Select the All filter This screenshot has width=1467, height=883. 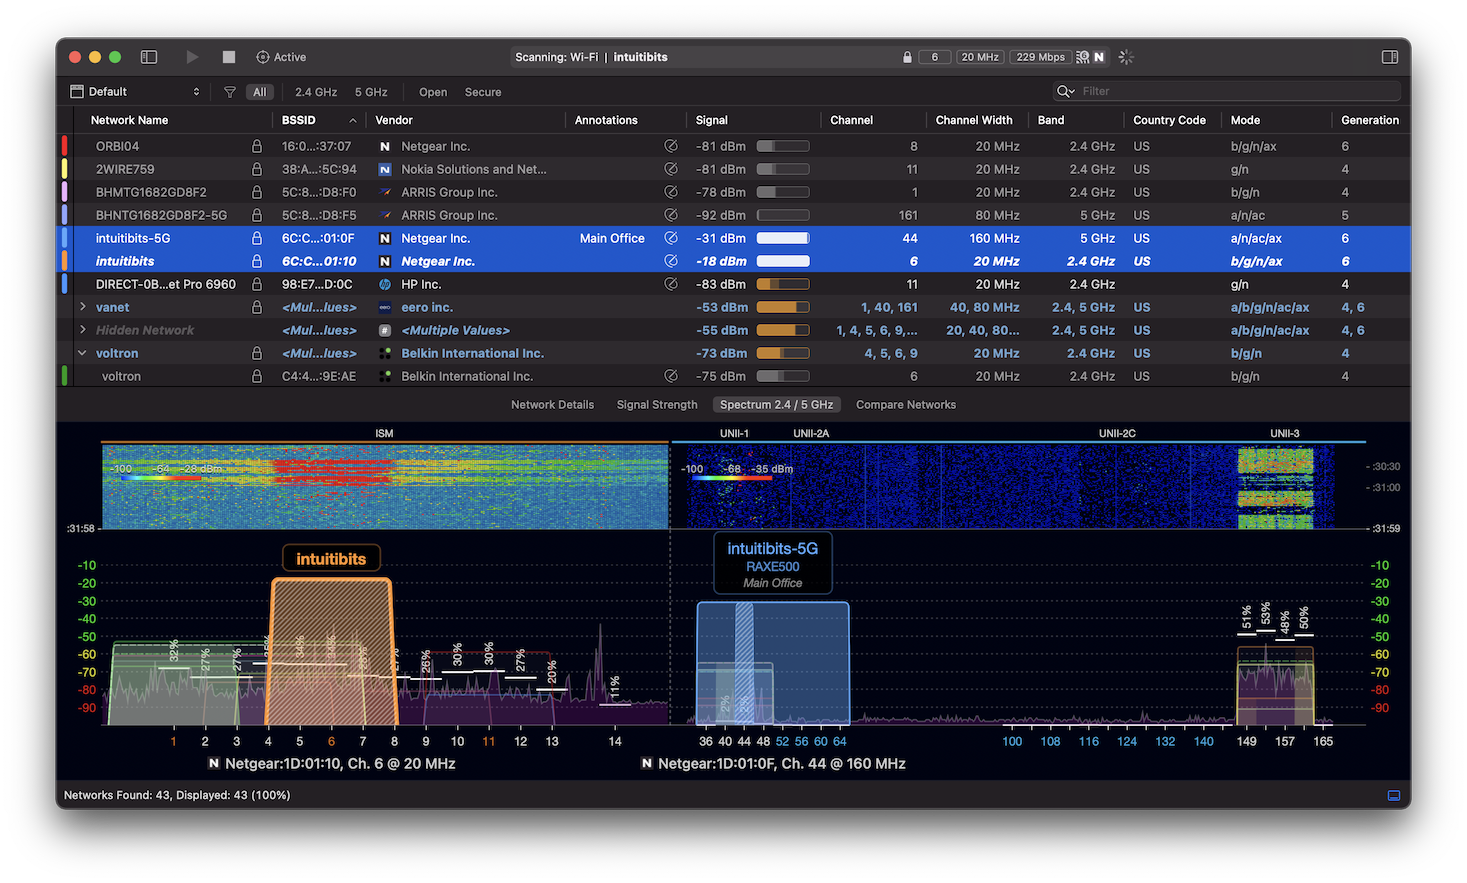[x=260, y=92]
